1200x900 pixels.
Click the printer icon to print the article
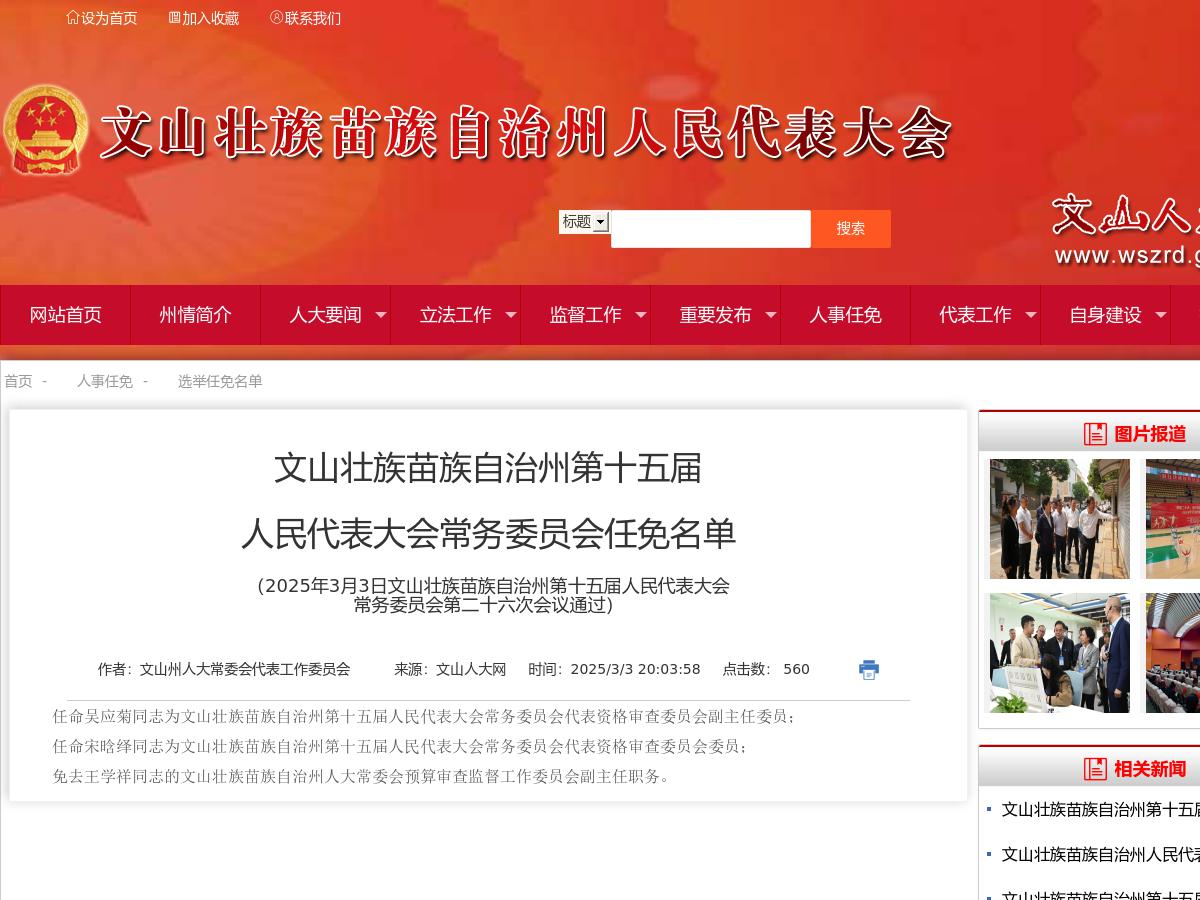pyautogui.click(x=868, y=669)
